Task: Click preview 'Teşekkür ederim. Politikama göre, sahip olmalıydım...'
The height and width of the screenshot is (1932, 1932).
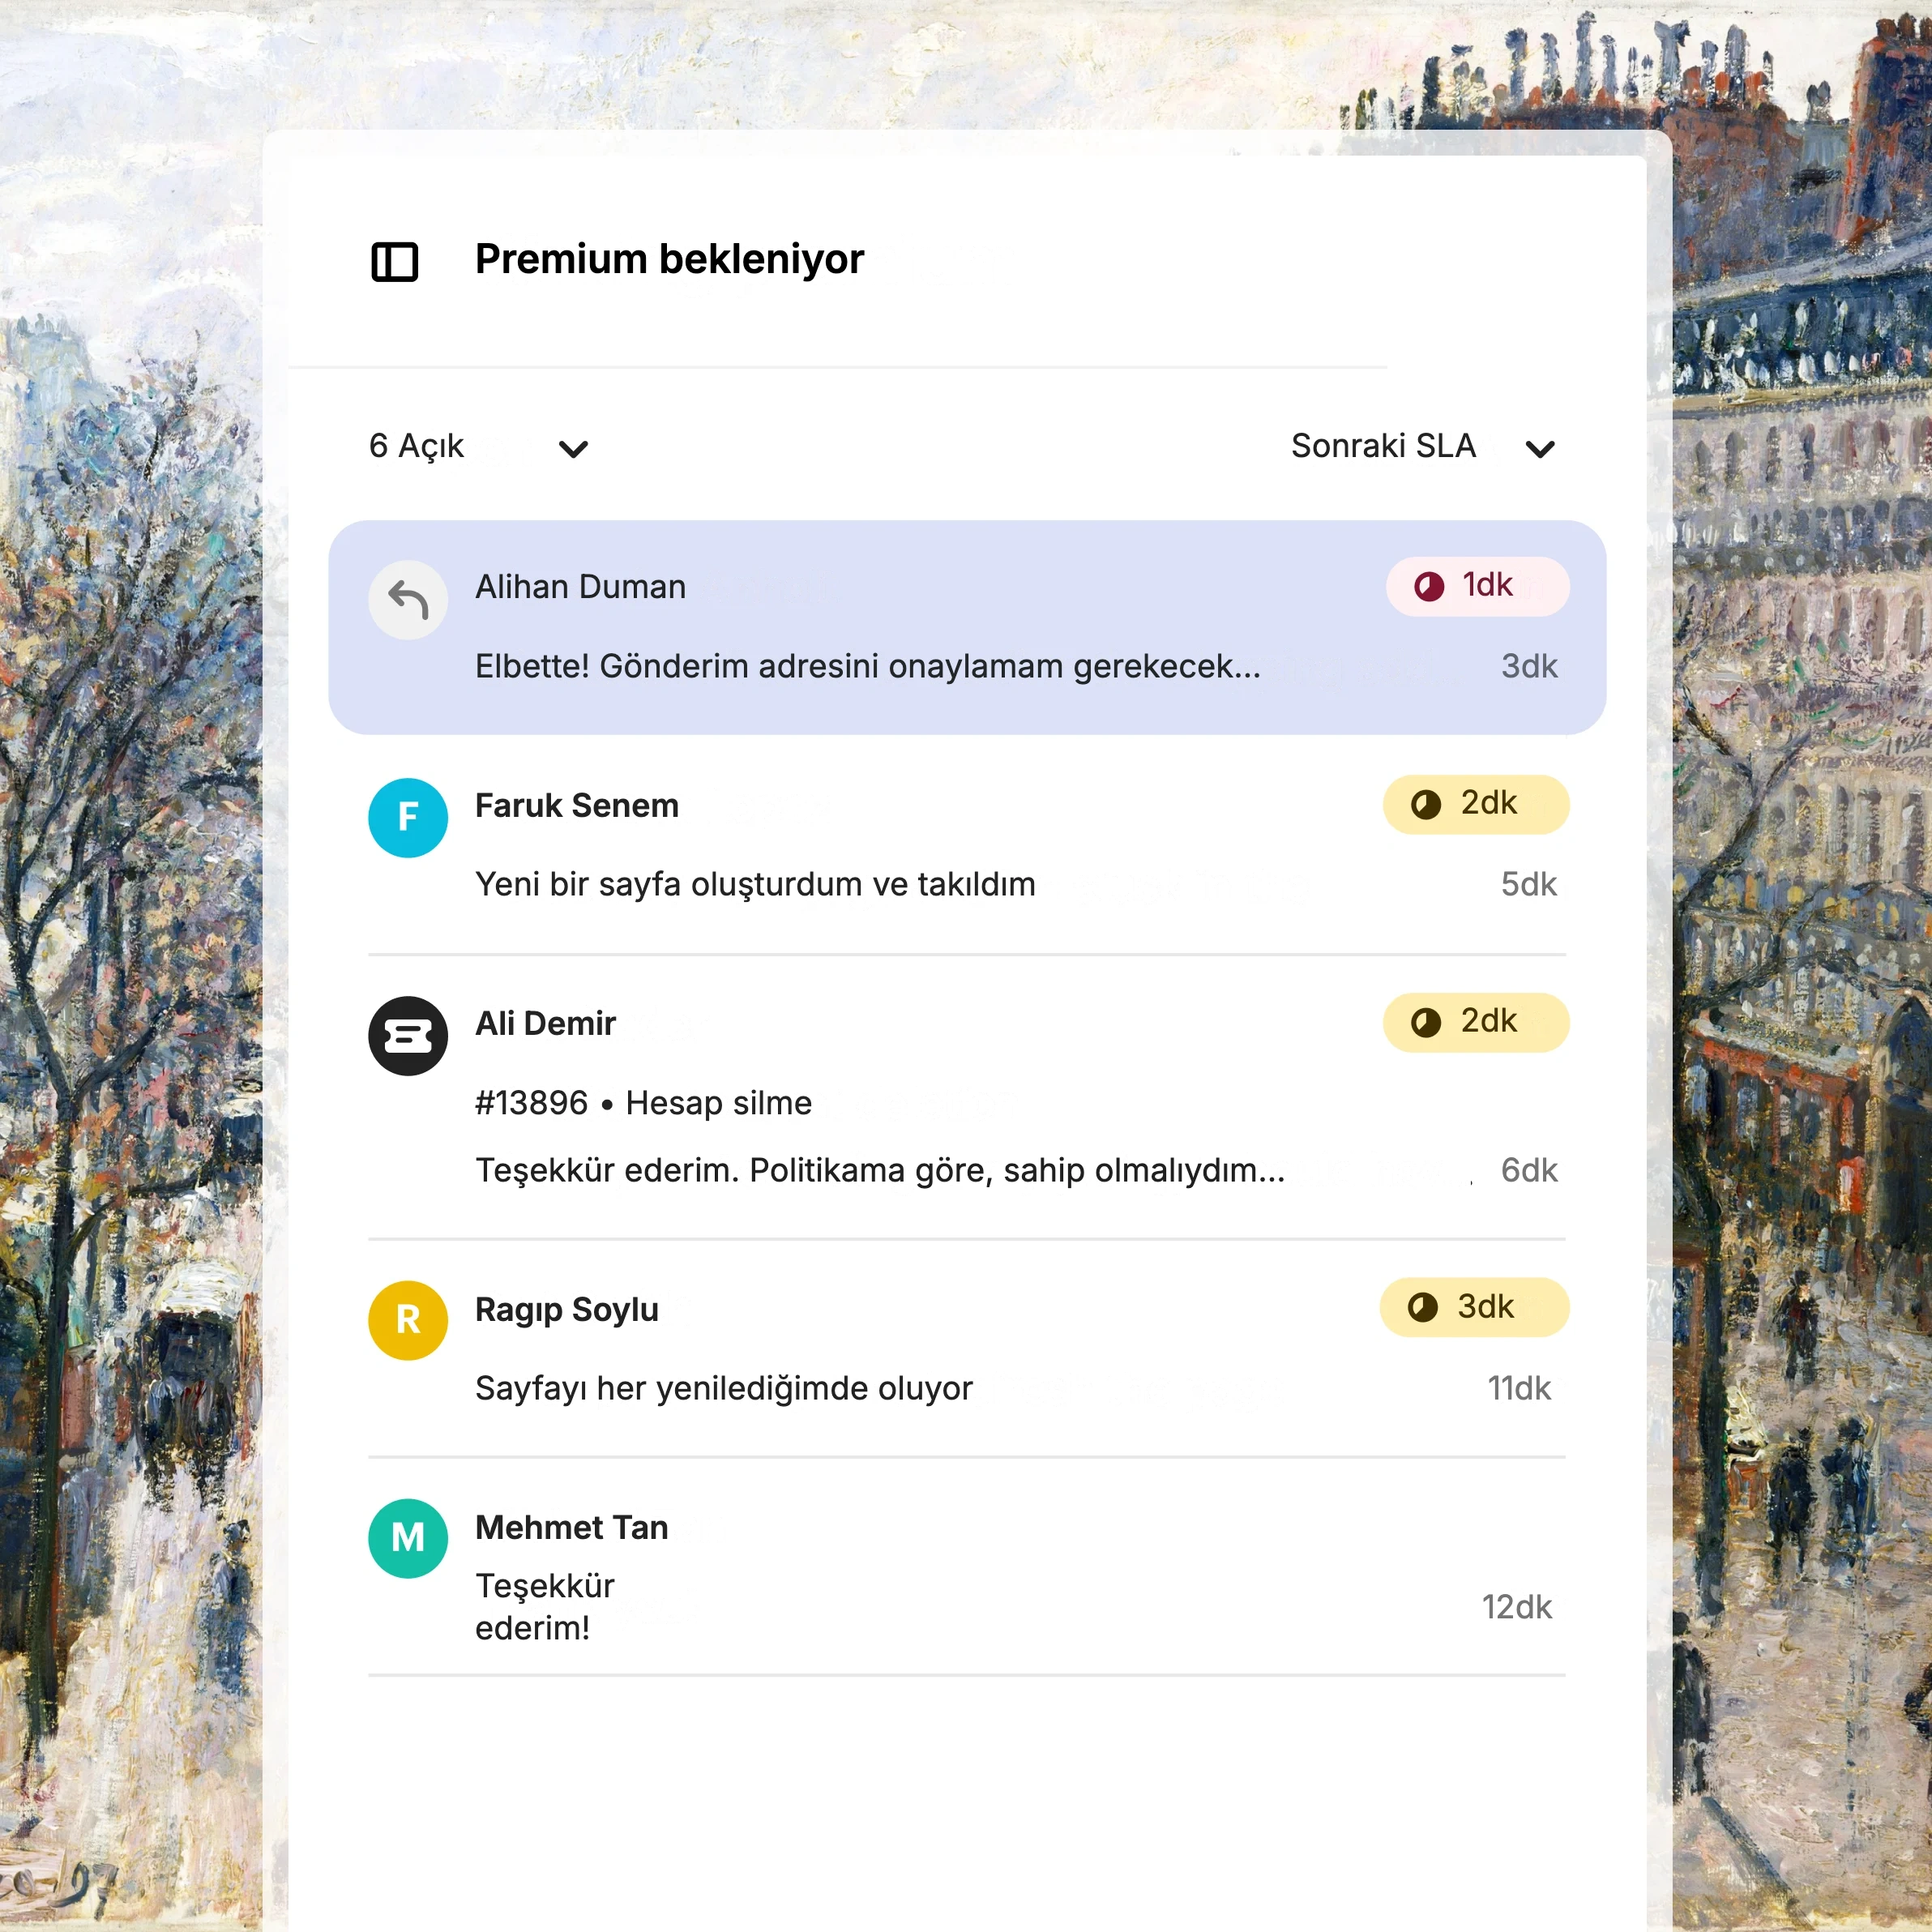Action: [880, 1170]
